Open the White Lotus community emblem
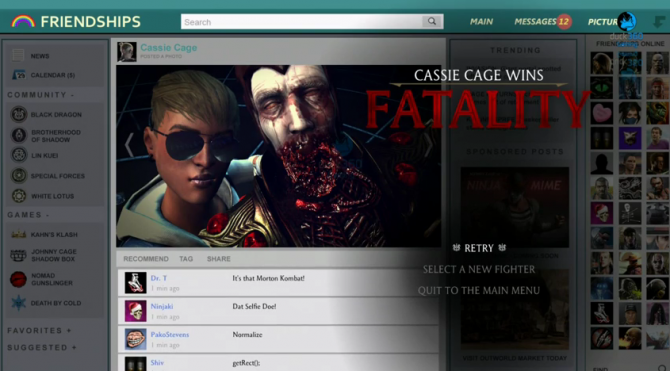This screenshot has height=371, width=670. 19,196
